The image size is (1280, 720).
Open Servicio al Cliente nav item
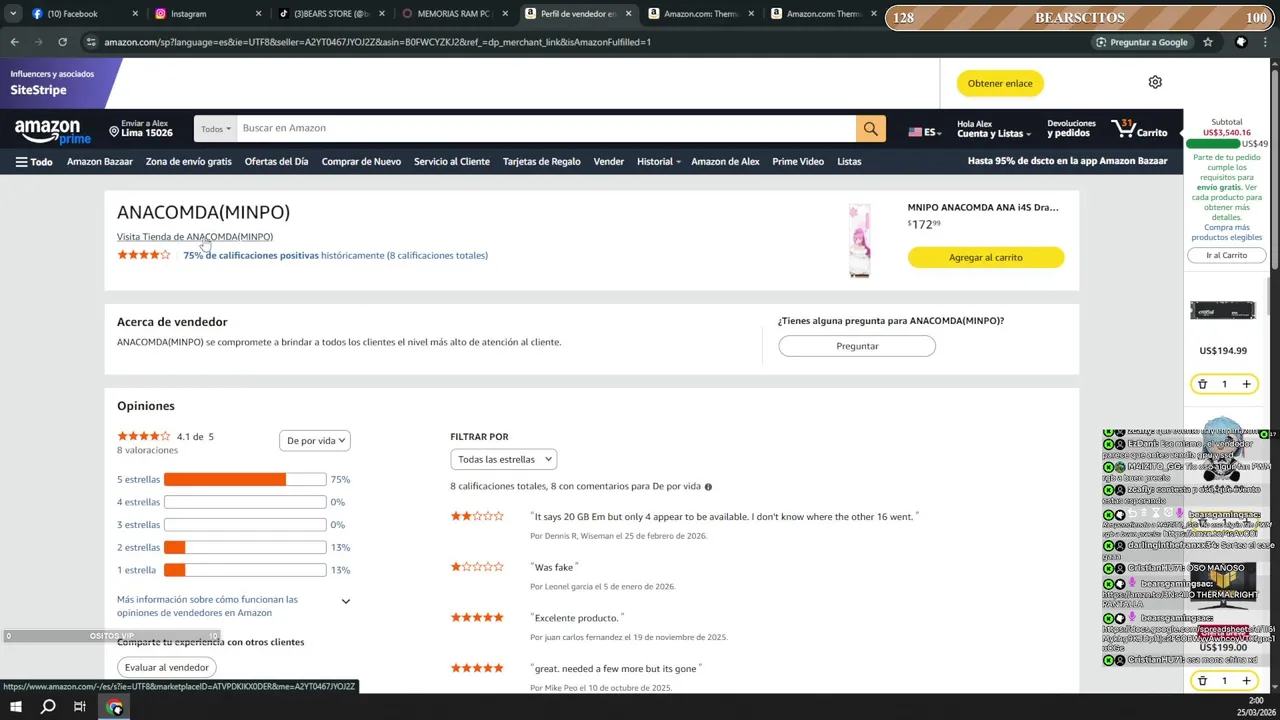452,161
